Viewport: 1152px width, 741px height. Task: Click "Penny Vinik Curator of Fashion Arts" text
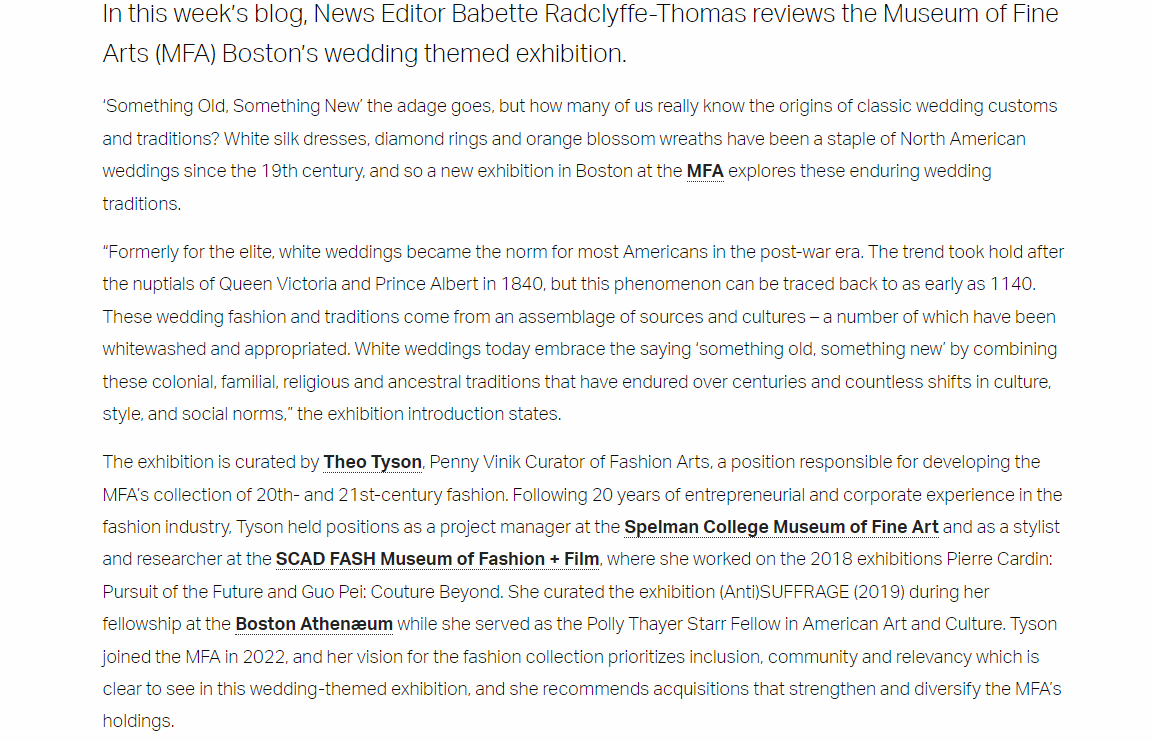tap(566, 462)
